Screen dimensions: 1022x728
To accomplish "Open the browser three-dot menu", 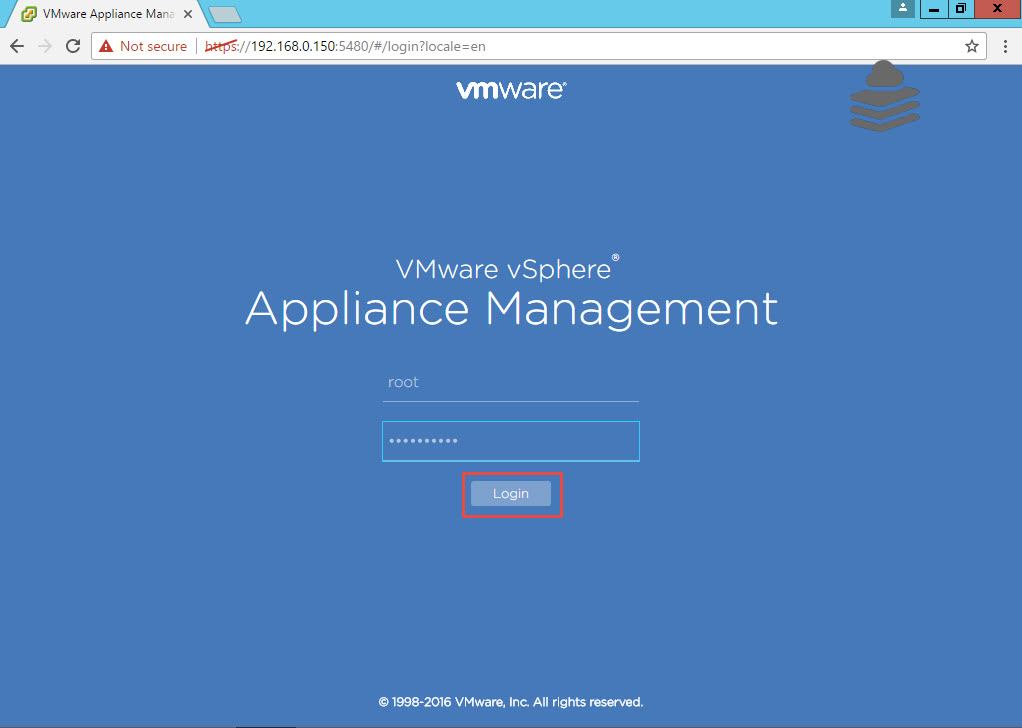I will (x=1005, y=46).
